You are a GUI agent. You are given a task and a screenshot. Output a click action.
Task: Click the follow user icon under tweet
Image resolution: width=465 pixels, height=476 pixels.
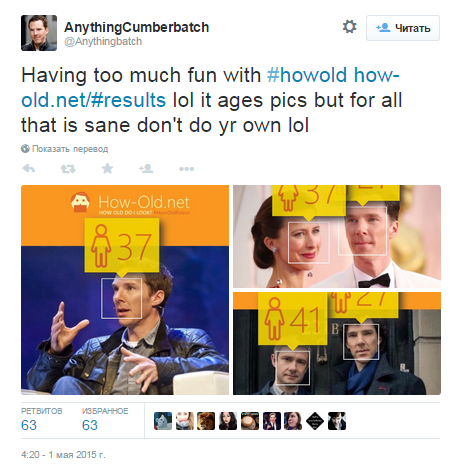[146, 169]
